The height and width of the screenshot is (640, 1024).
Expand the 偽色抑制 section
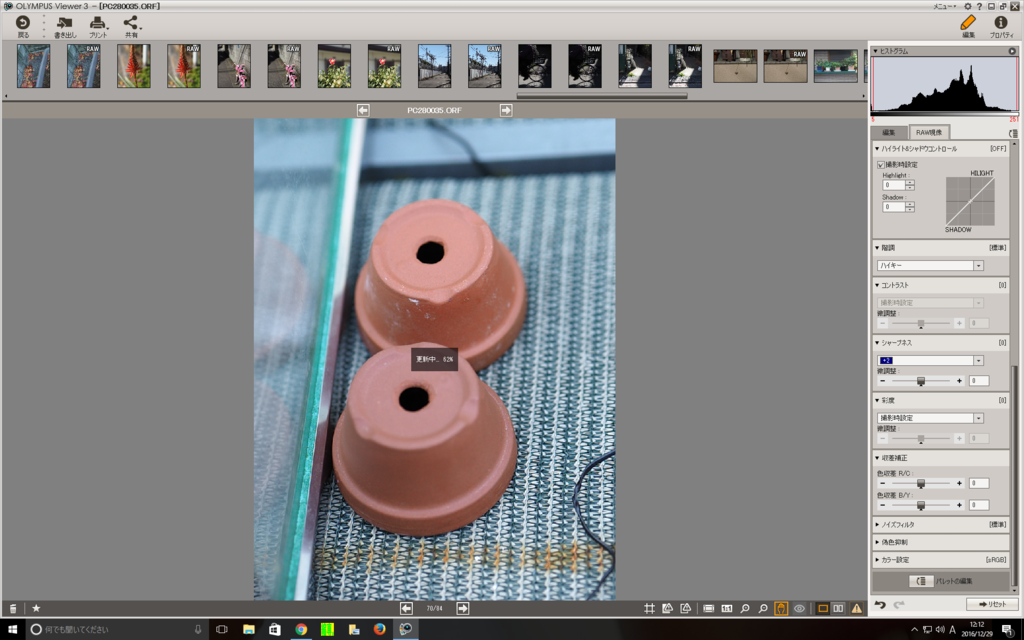[x=877, y=542]
